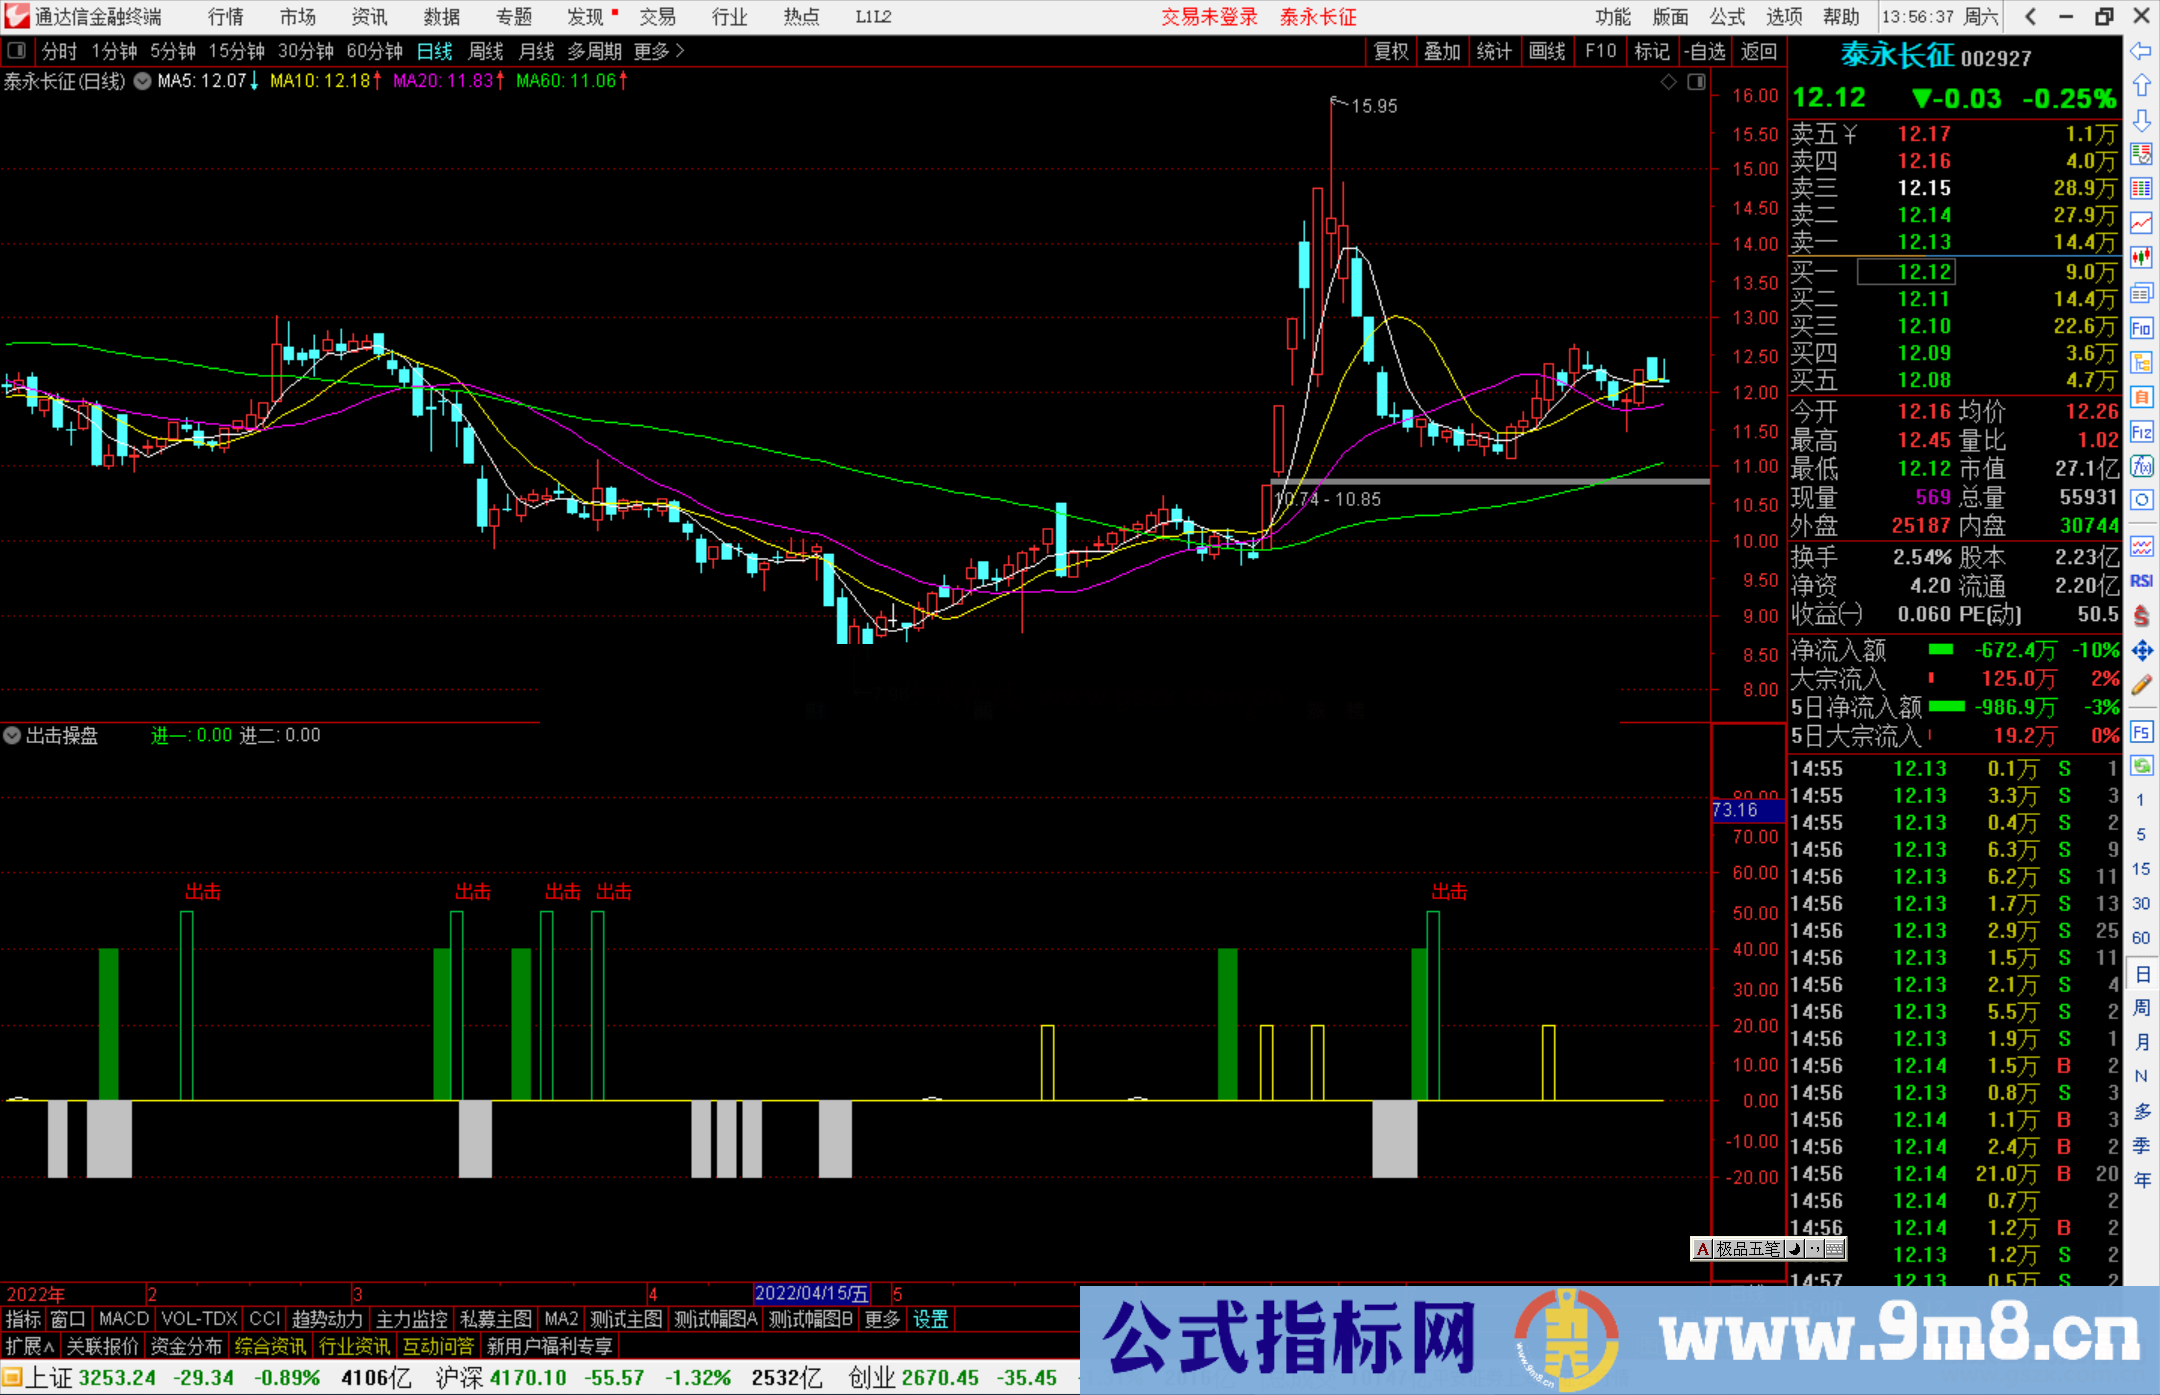Screen dimensions: 2160x1395
Task: Expand 卖五 order book toggle arrow
Action: (x=1850, y=134)
